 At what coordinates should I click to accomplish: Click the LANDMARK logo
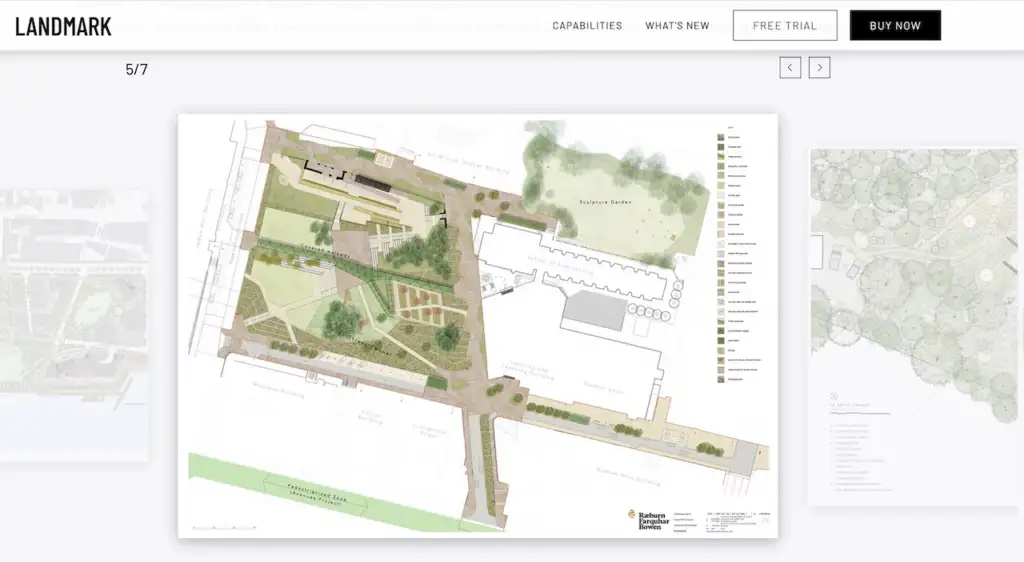(63, 26)
